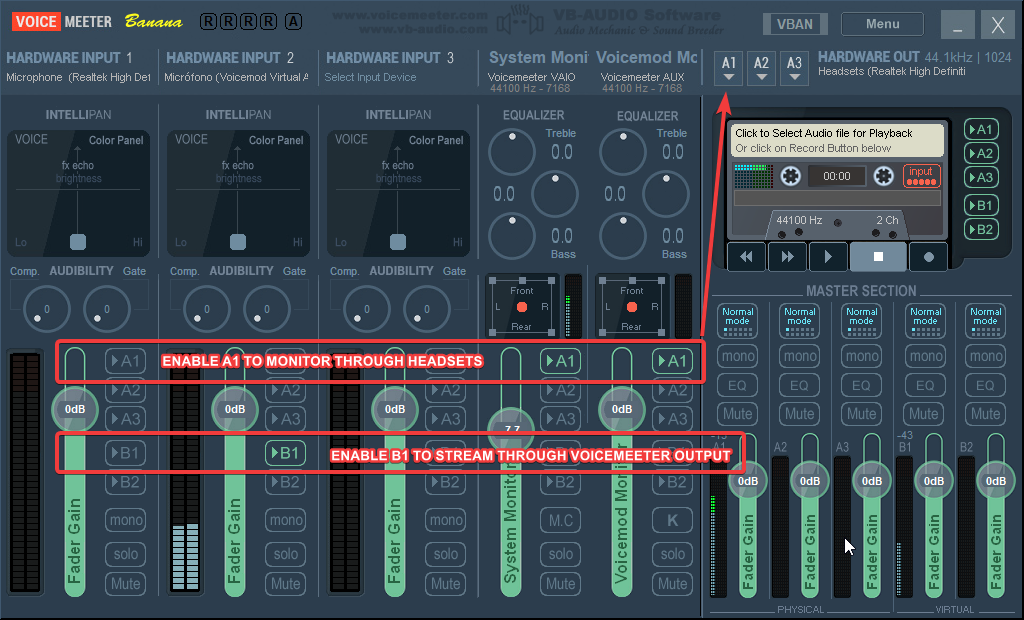Disable B1 routing on Hardware Input 2 strip
This screenshot has width=1024, height=620.
285,453
